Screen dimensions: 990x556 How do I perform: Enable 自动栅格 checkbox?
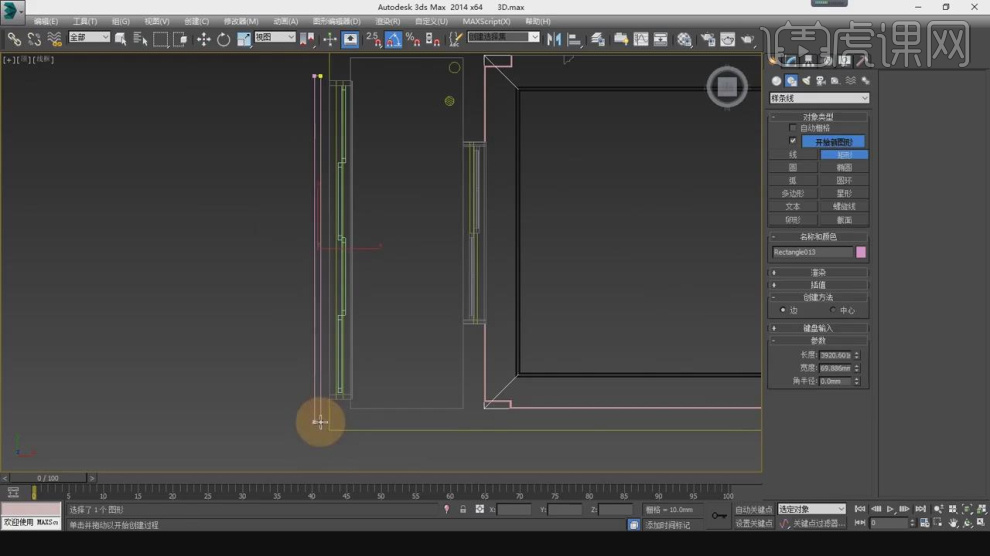click(x=793, y=128)
